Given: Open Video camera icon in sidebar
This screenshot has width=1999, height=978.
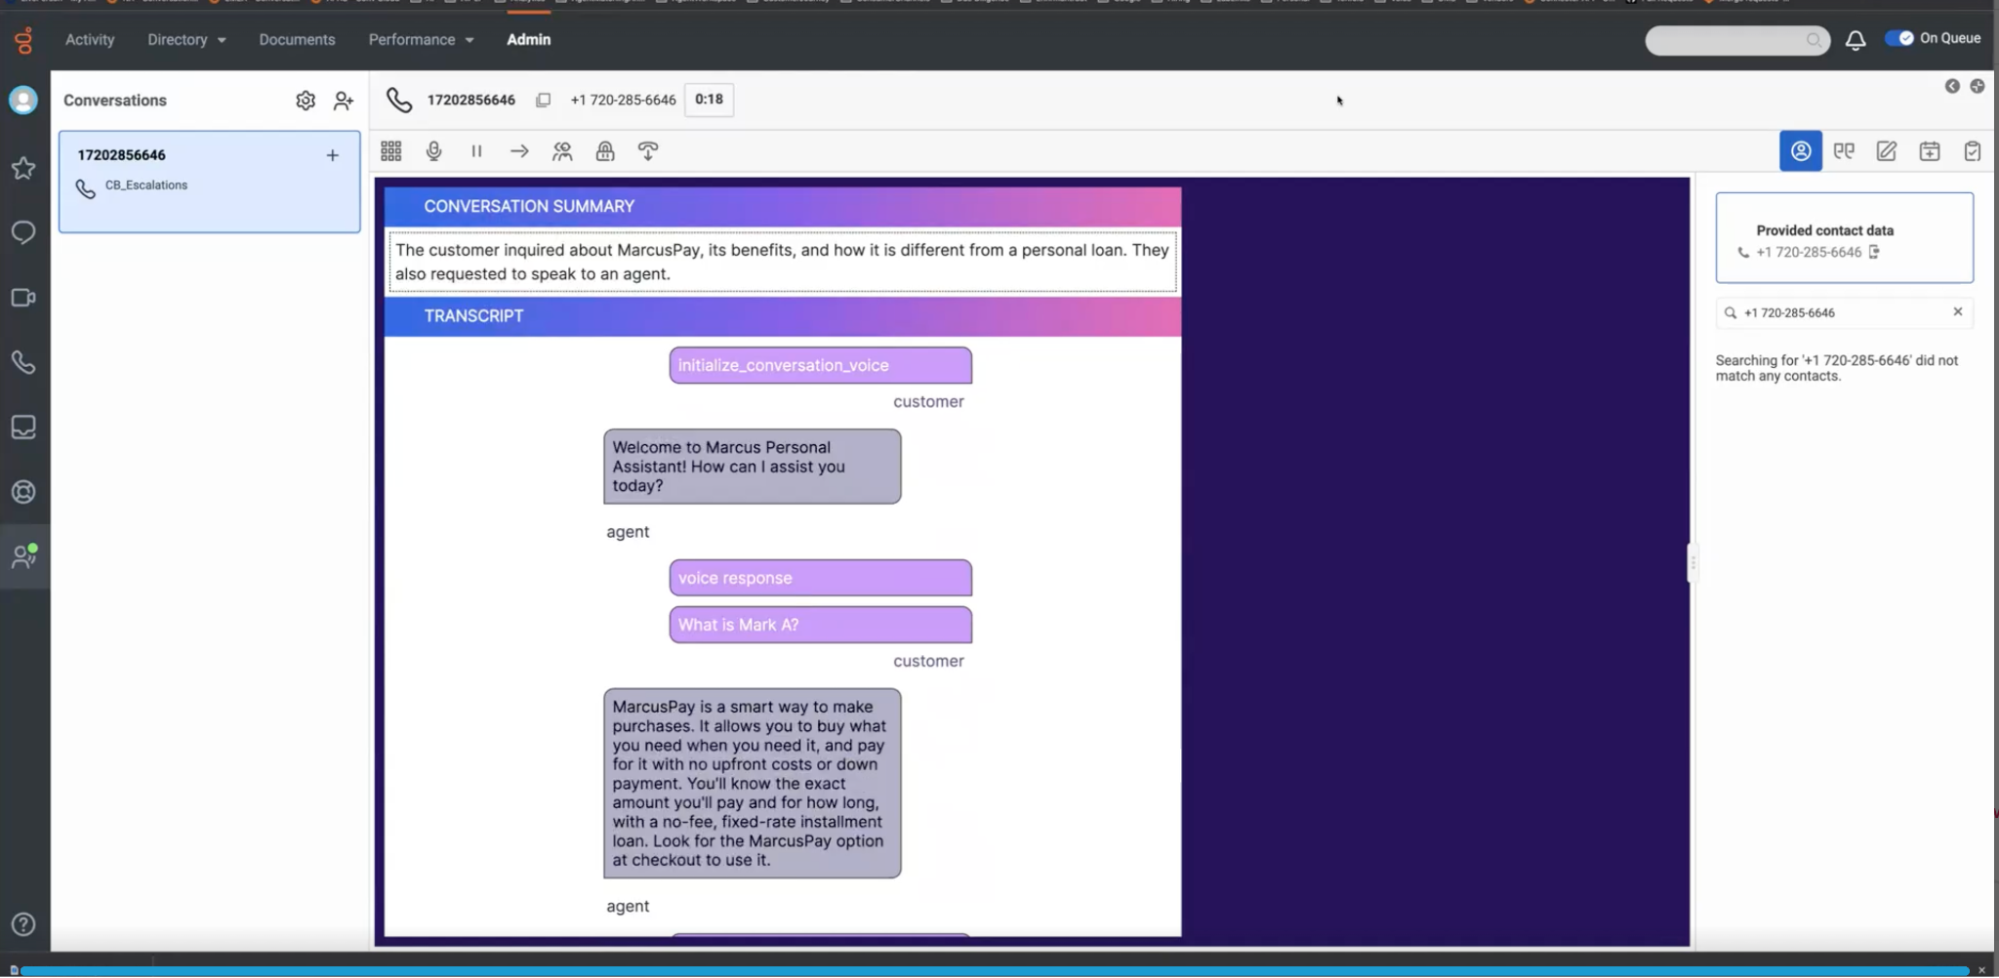Looking at the screenshot, I should point(23,298).
